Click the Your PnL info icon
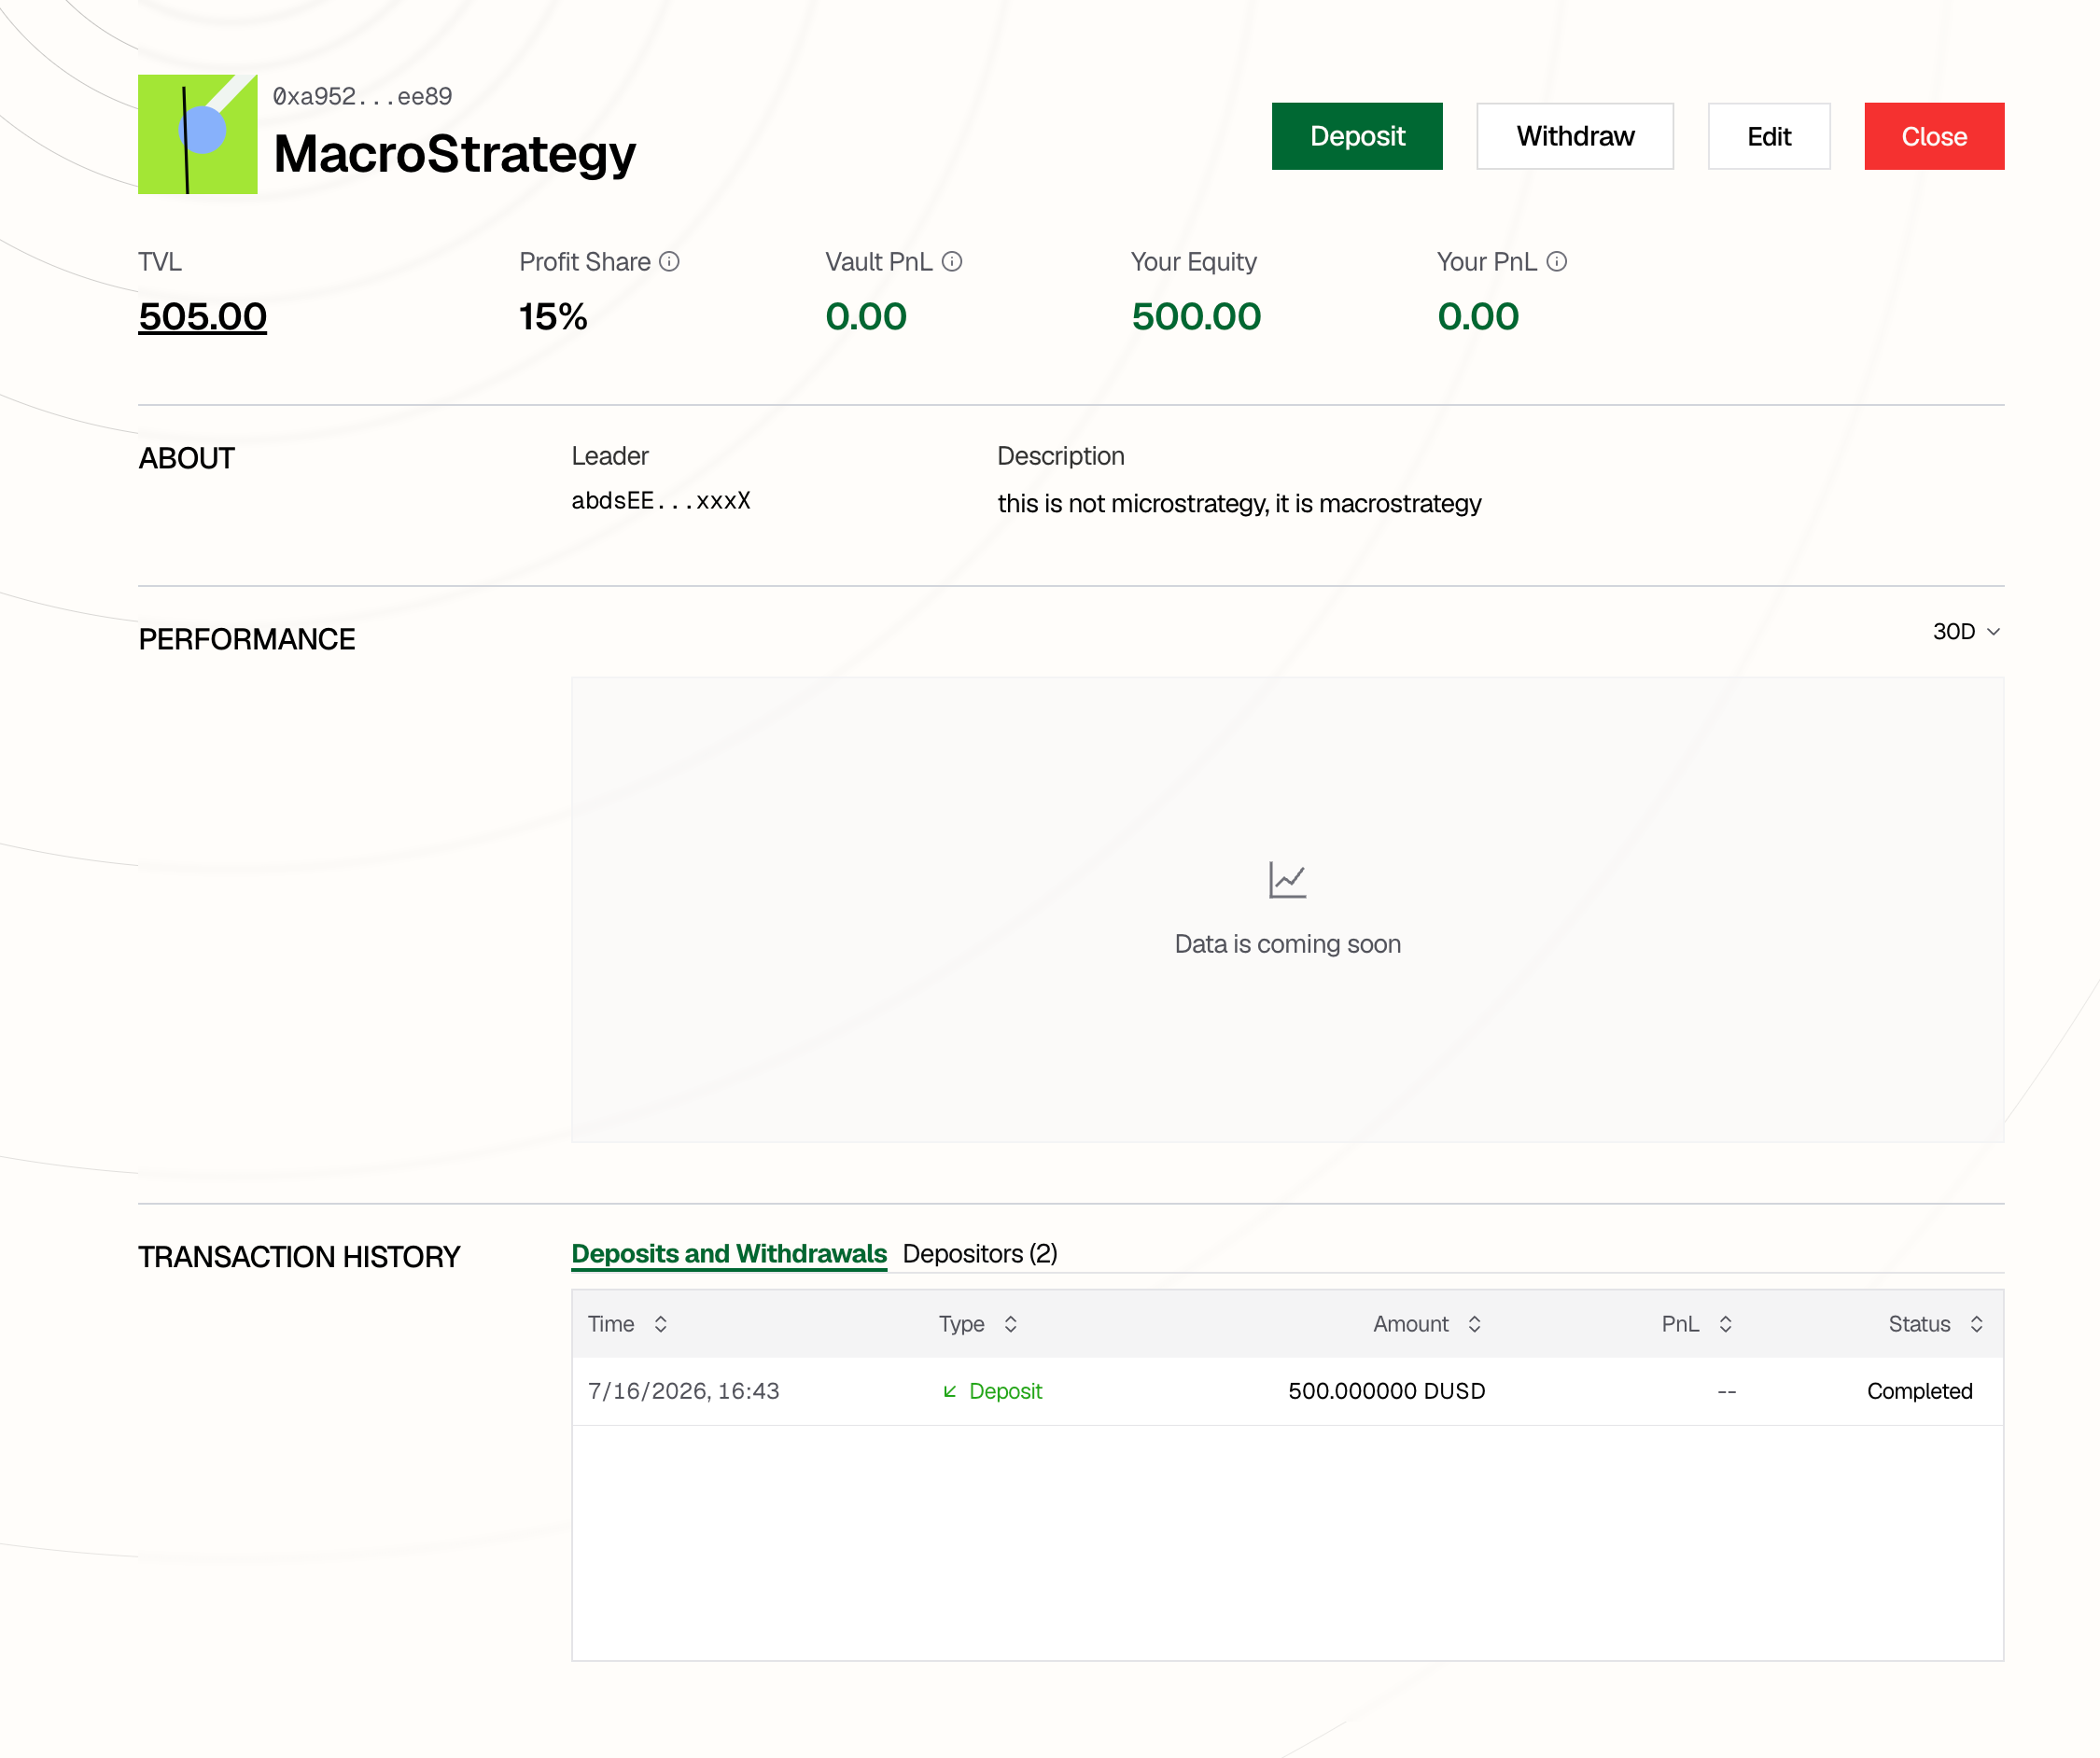 [1556, 262]
